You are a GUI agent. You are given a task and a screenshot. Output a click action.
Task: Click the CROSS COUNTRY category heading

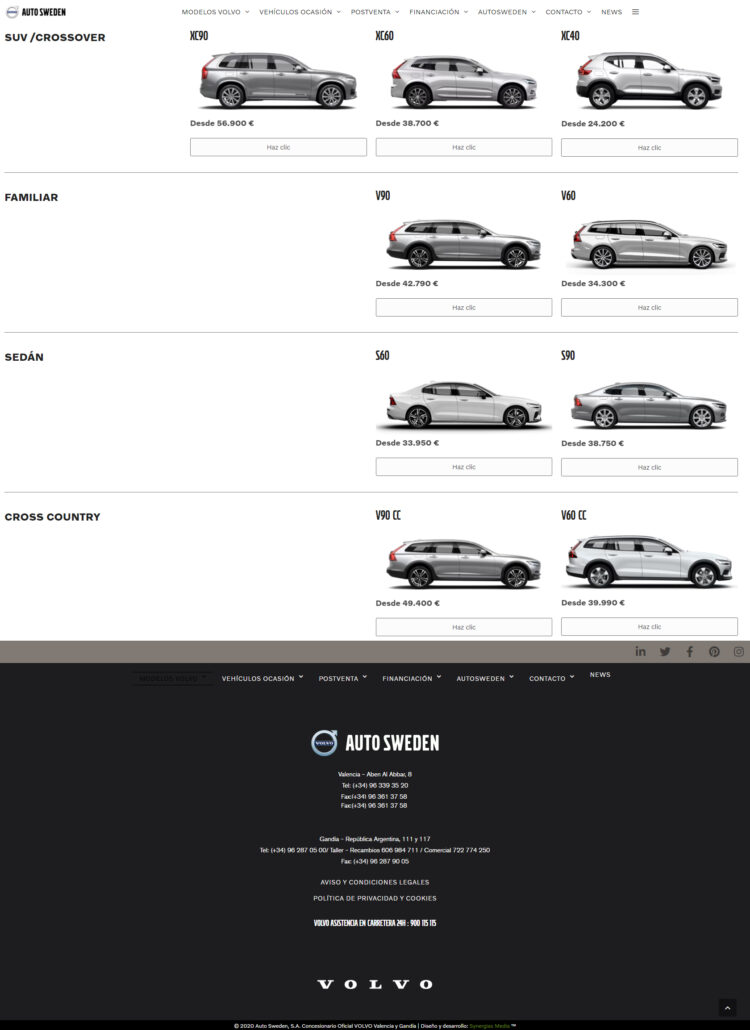click(53, 517)
